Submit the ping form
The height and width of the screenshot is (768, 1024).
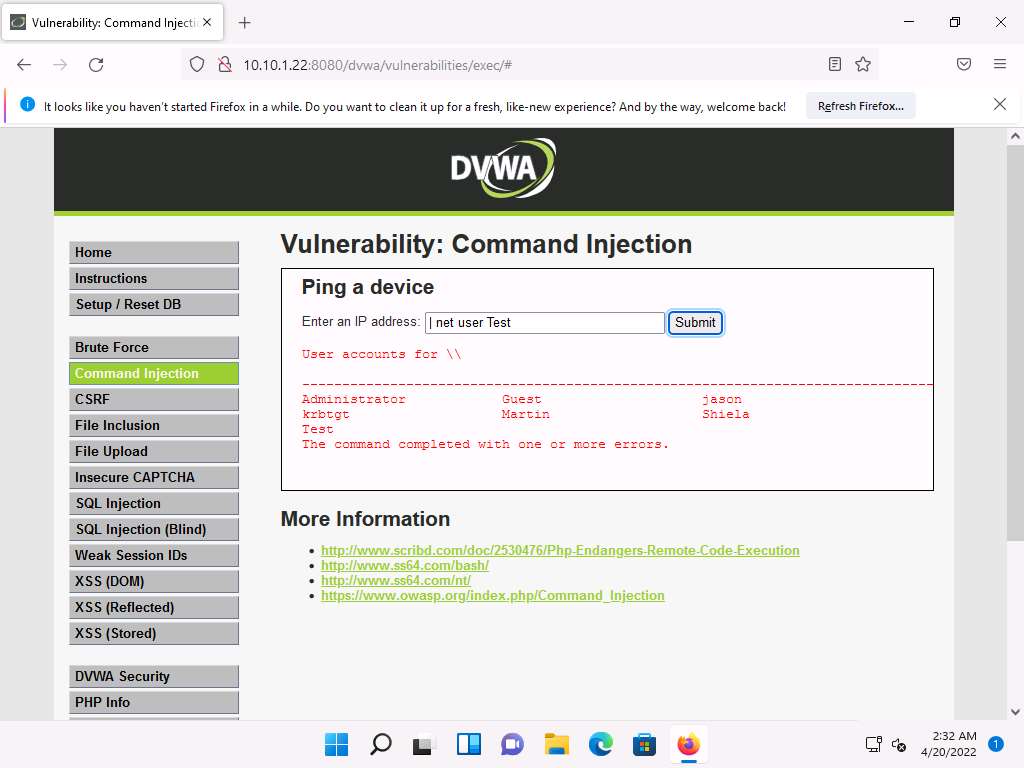(695, 322)
